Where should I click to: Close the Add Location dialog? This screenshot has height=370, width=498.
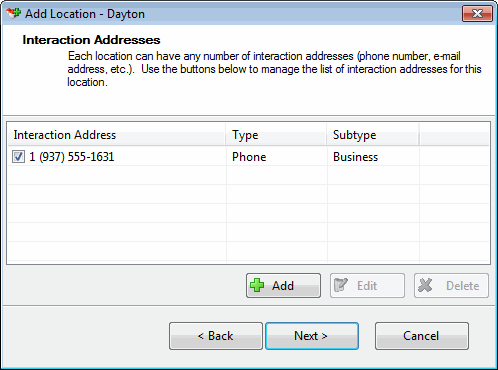(477, 14)
